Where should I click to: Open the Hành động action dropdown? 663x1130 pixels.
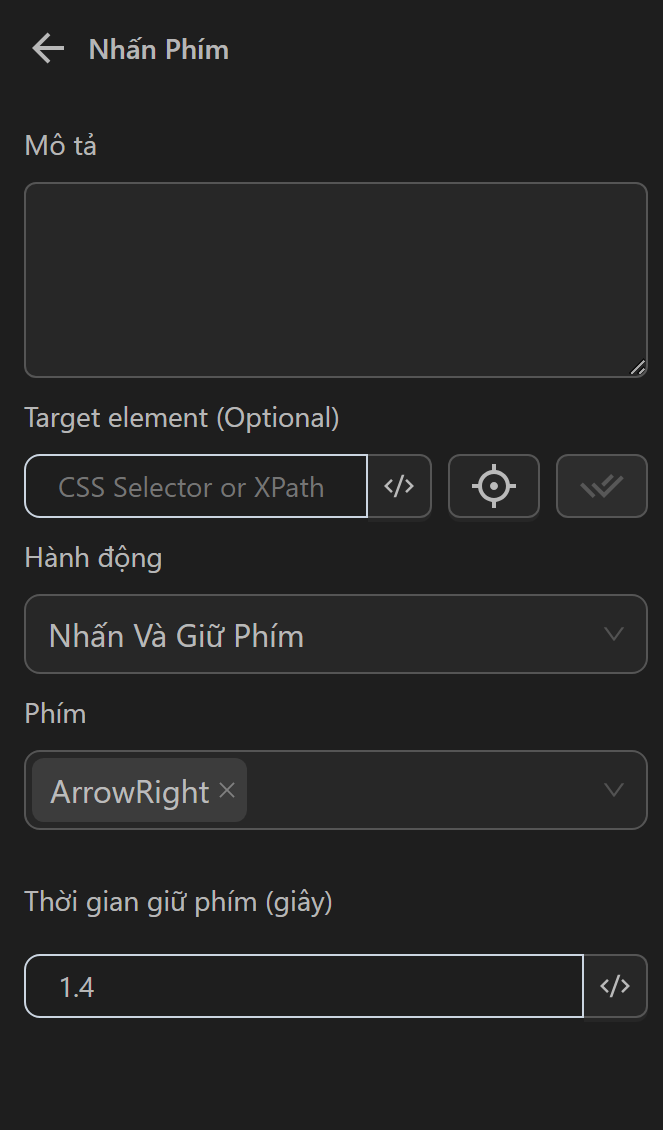pyautogui.click(x=320, y=635)
